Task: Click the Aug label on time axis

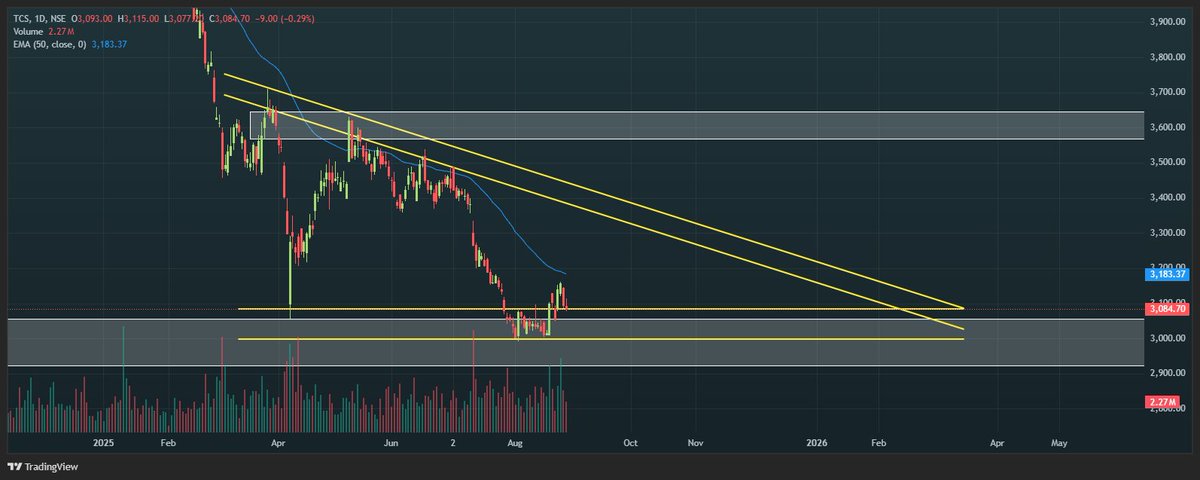Action: [x=515, y=441]
